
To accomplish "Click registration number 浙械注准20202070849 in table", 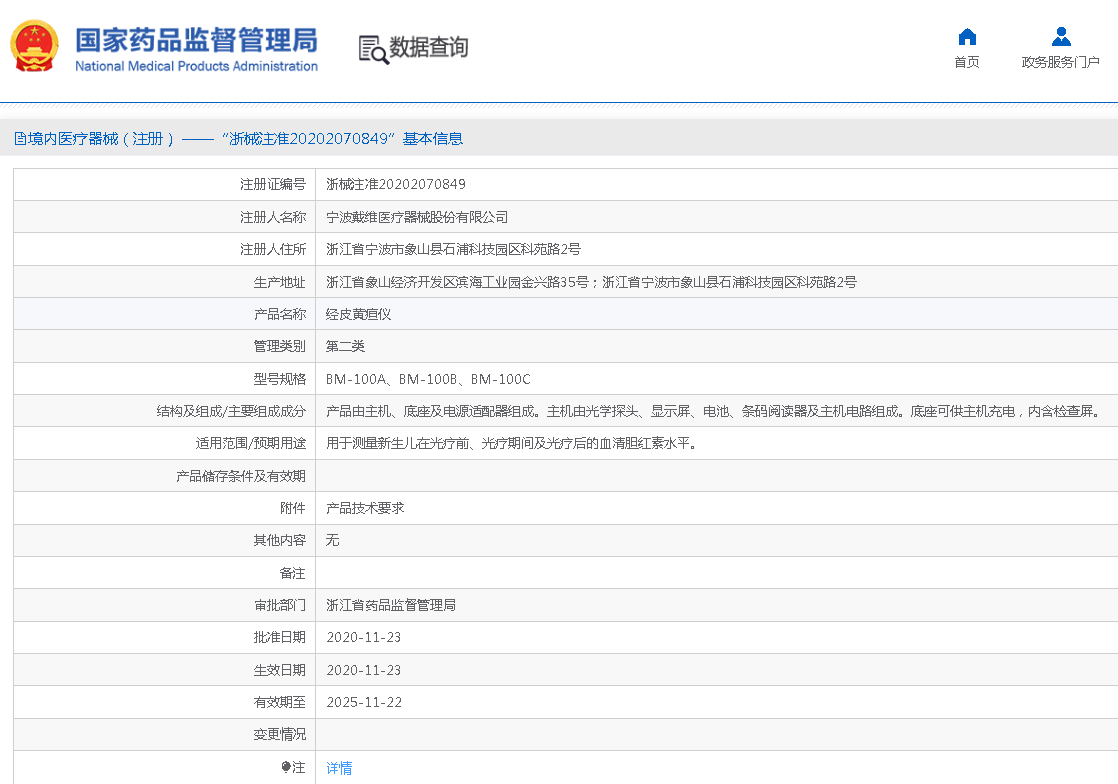I will coord(396,184).
